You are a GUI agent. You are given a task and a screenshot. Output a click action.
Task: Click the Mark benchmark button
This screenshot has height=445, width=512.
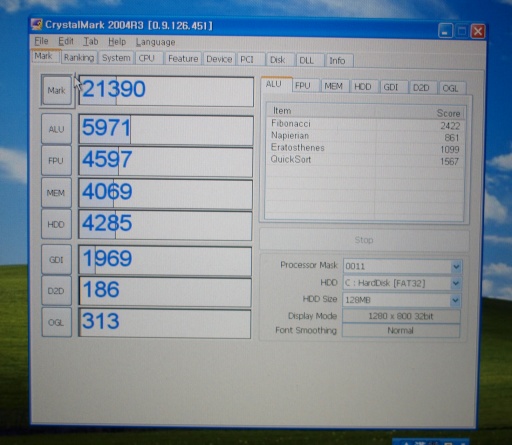tap(56, 90)
